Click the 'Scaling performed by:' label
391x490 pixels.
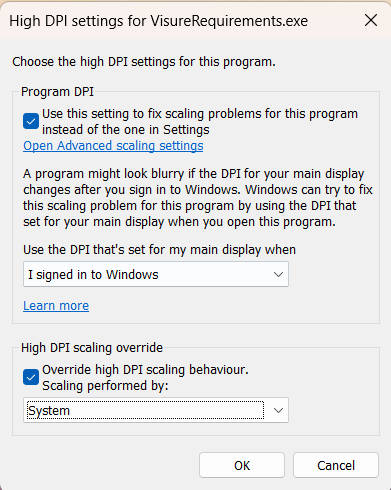pyautogui.click(x=105, y=386)
